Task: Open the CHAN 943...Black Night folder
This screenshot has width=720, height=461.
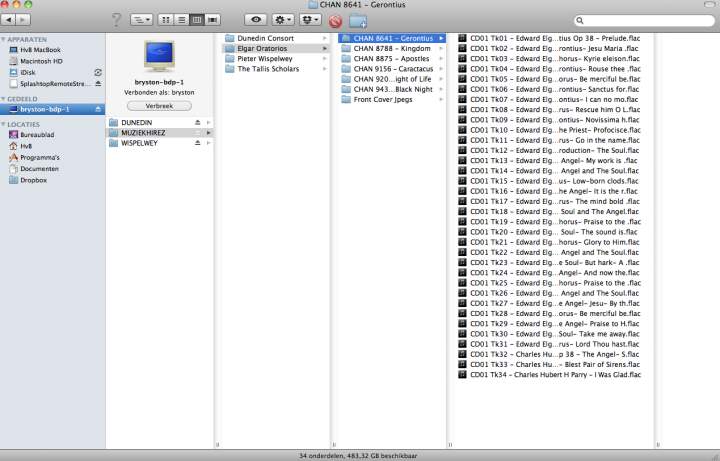Action: (x=392, y=89)
